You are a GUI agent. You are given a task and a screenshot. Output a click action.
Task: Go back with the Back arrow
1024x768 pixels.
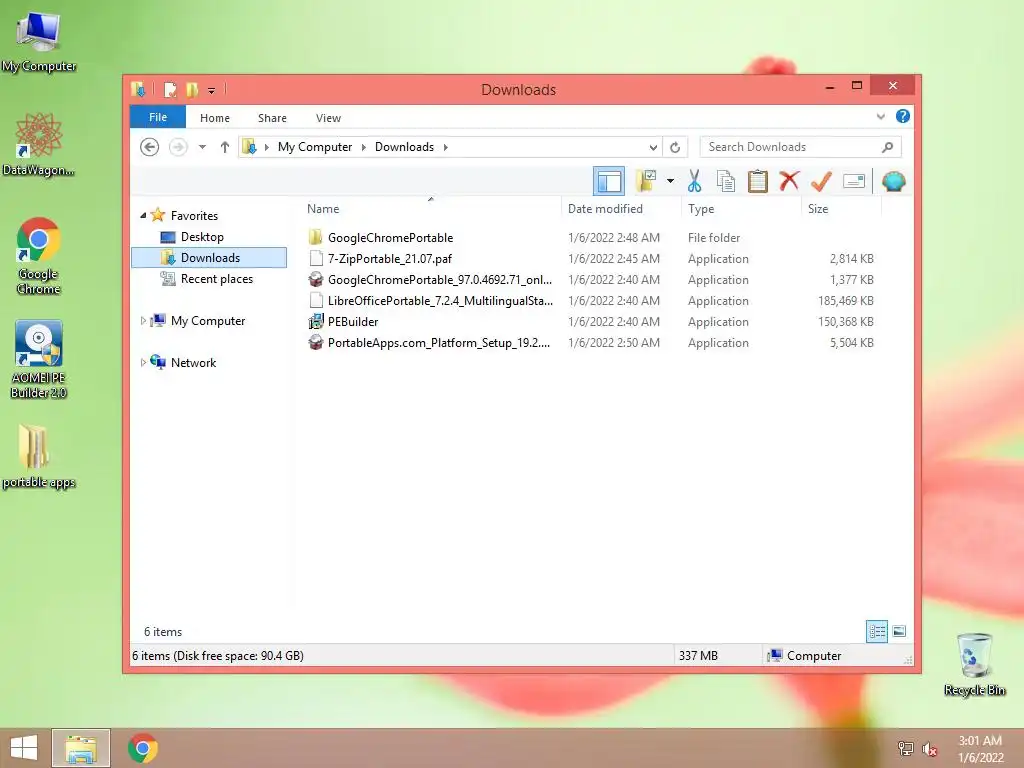pyautogui.click(x=150, y=147)
